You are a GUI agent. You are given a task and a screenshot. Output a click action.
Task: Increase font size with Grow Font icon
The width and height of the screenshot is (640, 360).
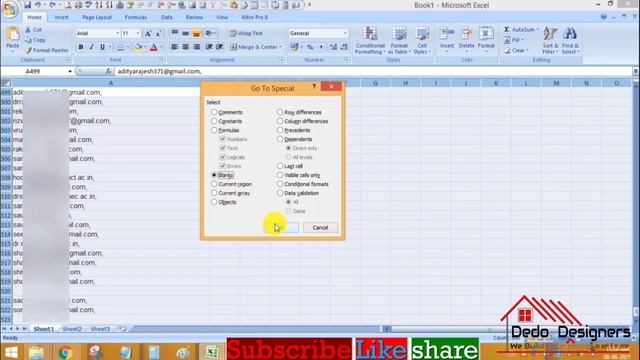pos(148,33)
